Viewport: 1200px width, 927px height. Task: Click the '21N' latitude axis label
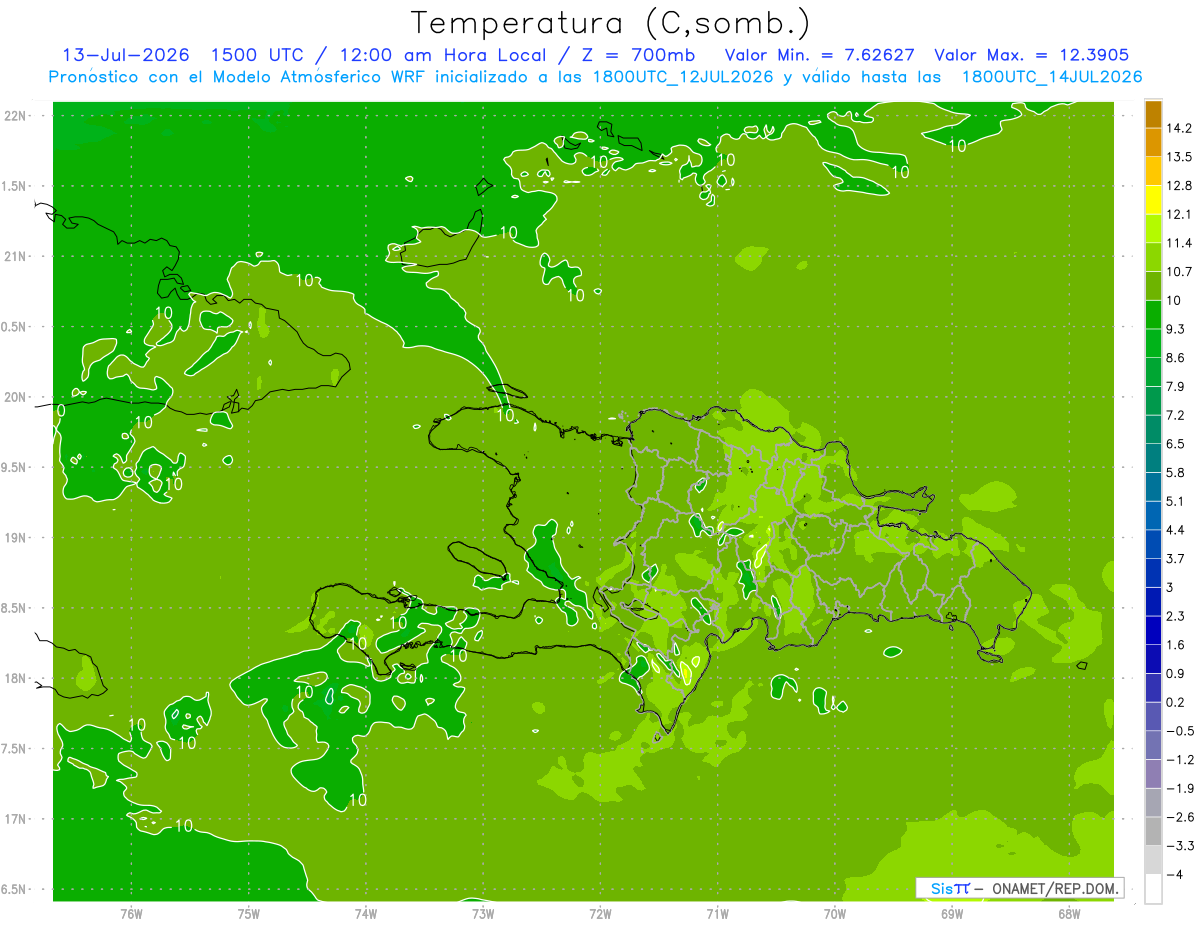pyautogui.click(x=15, y=257)
